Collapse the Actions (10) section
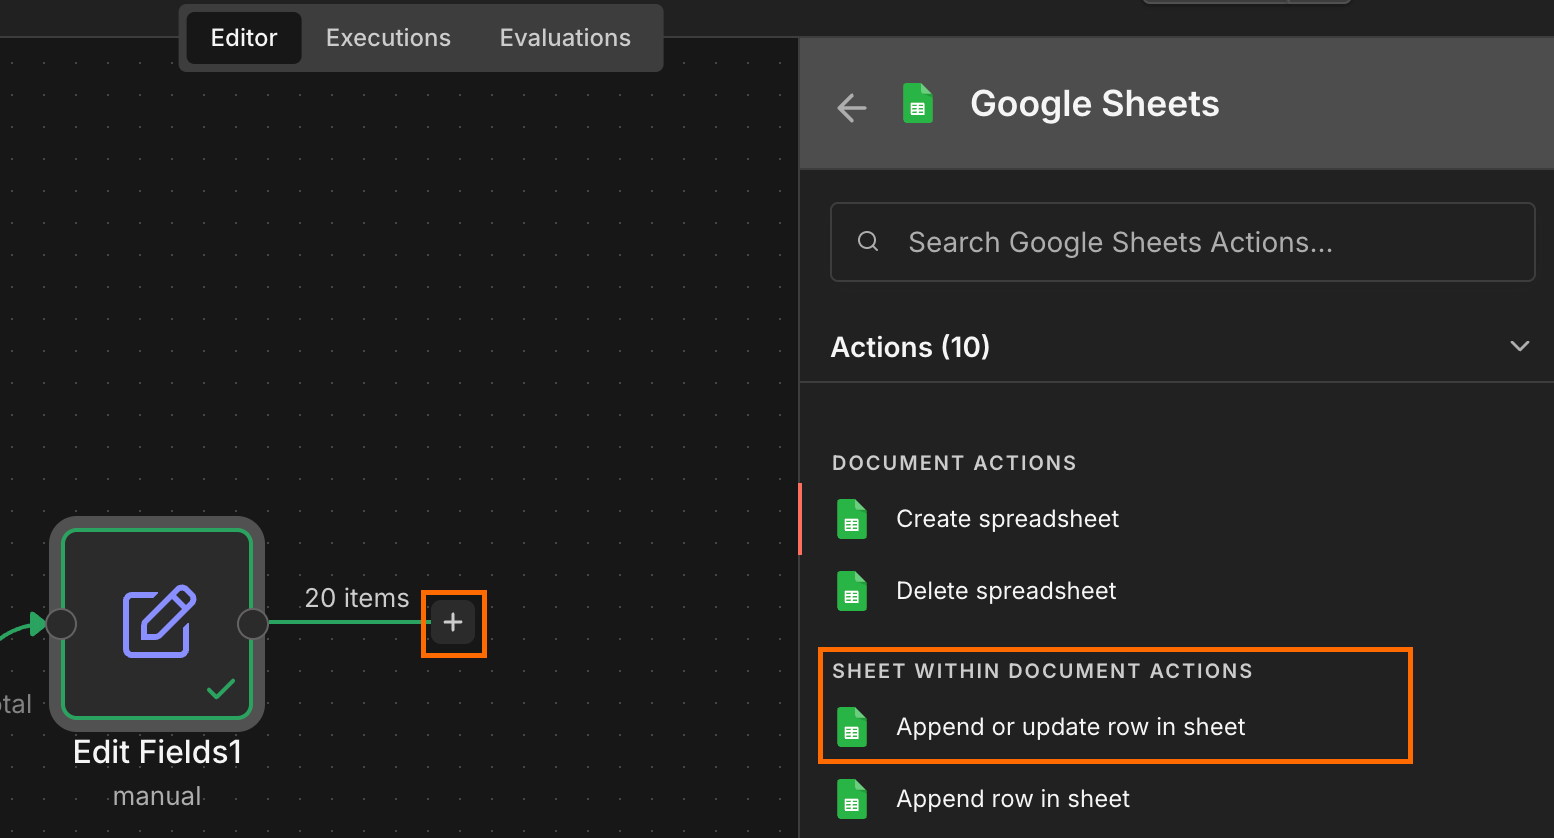Viewport: 1554px width, 838px height. pos(1519,345)
